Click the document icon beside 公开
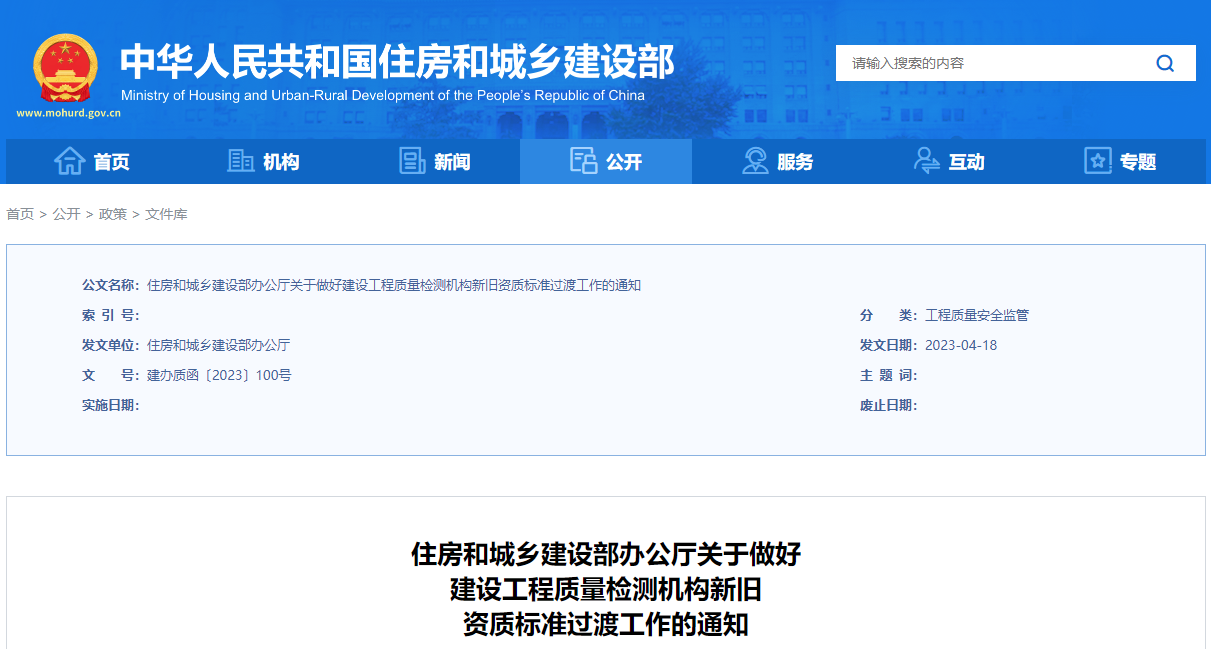Viewport: 1211px width, 649px height. (583, 161)
